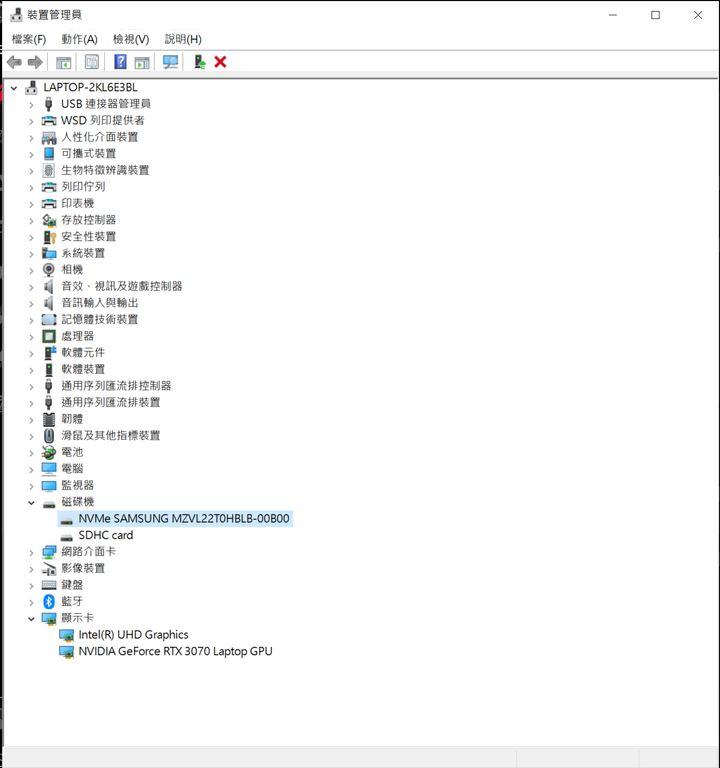
Task: Click the red X uninstall device icon
Action: (x=220, y=62)
